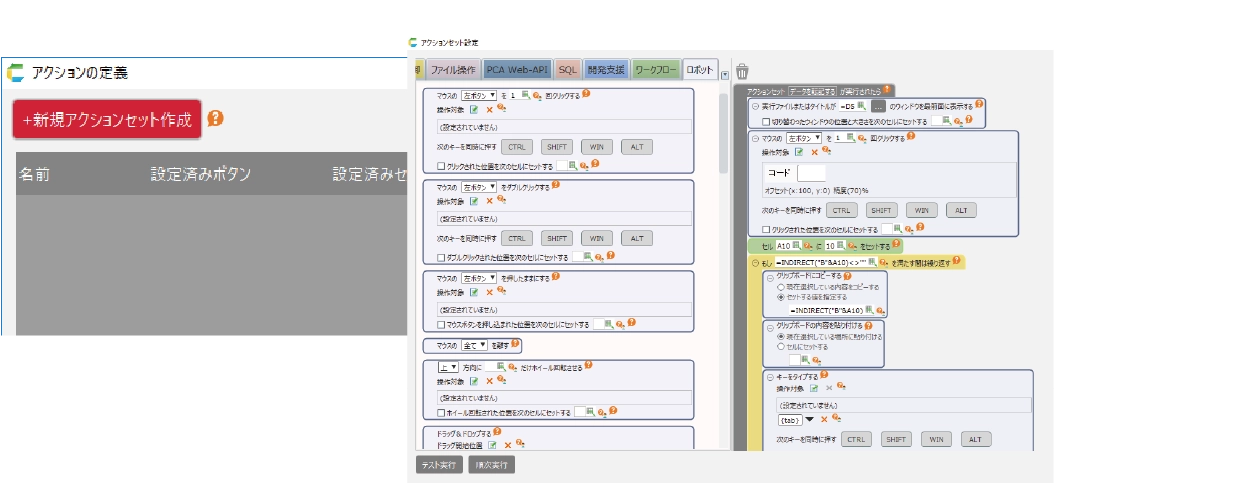Image resolution: width=1247 pixels, height=503 pixels.
Task: Click orange X icon beside ドラッグ開始位置
Action: point(507,444)
